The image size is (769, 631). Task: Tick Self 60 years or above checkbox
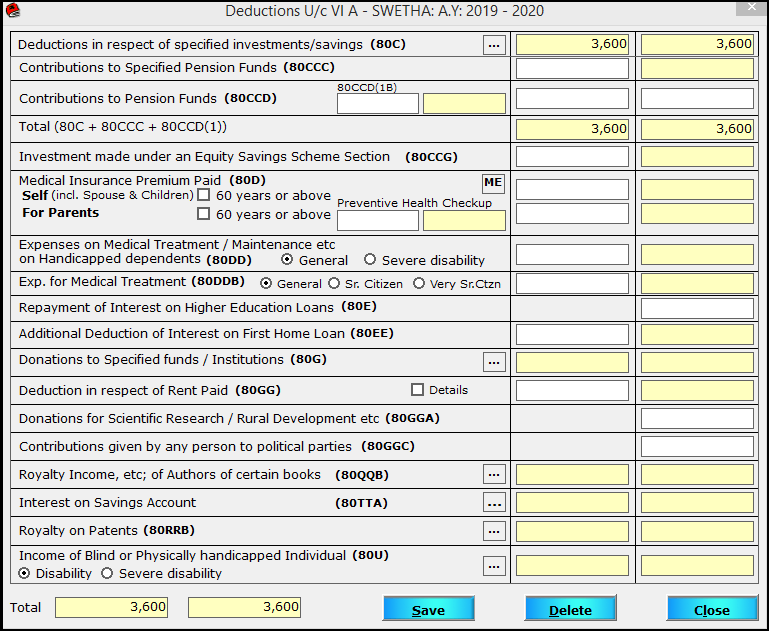tap(204, 195)
